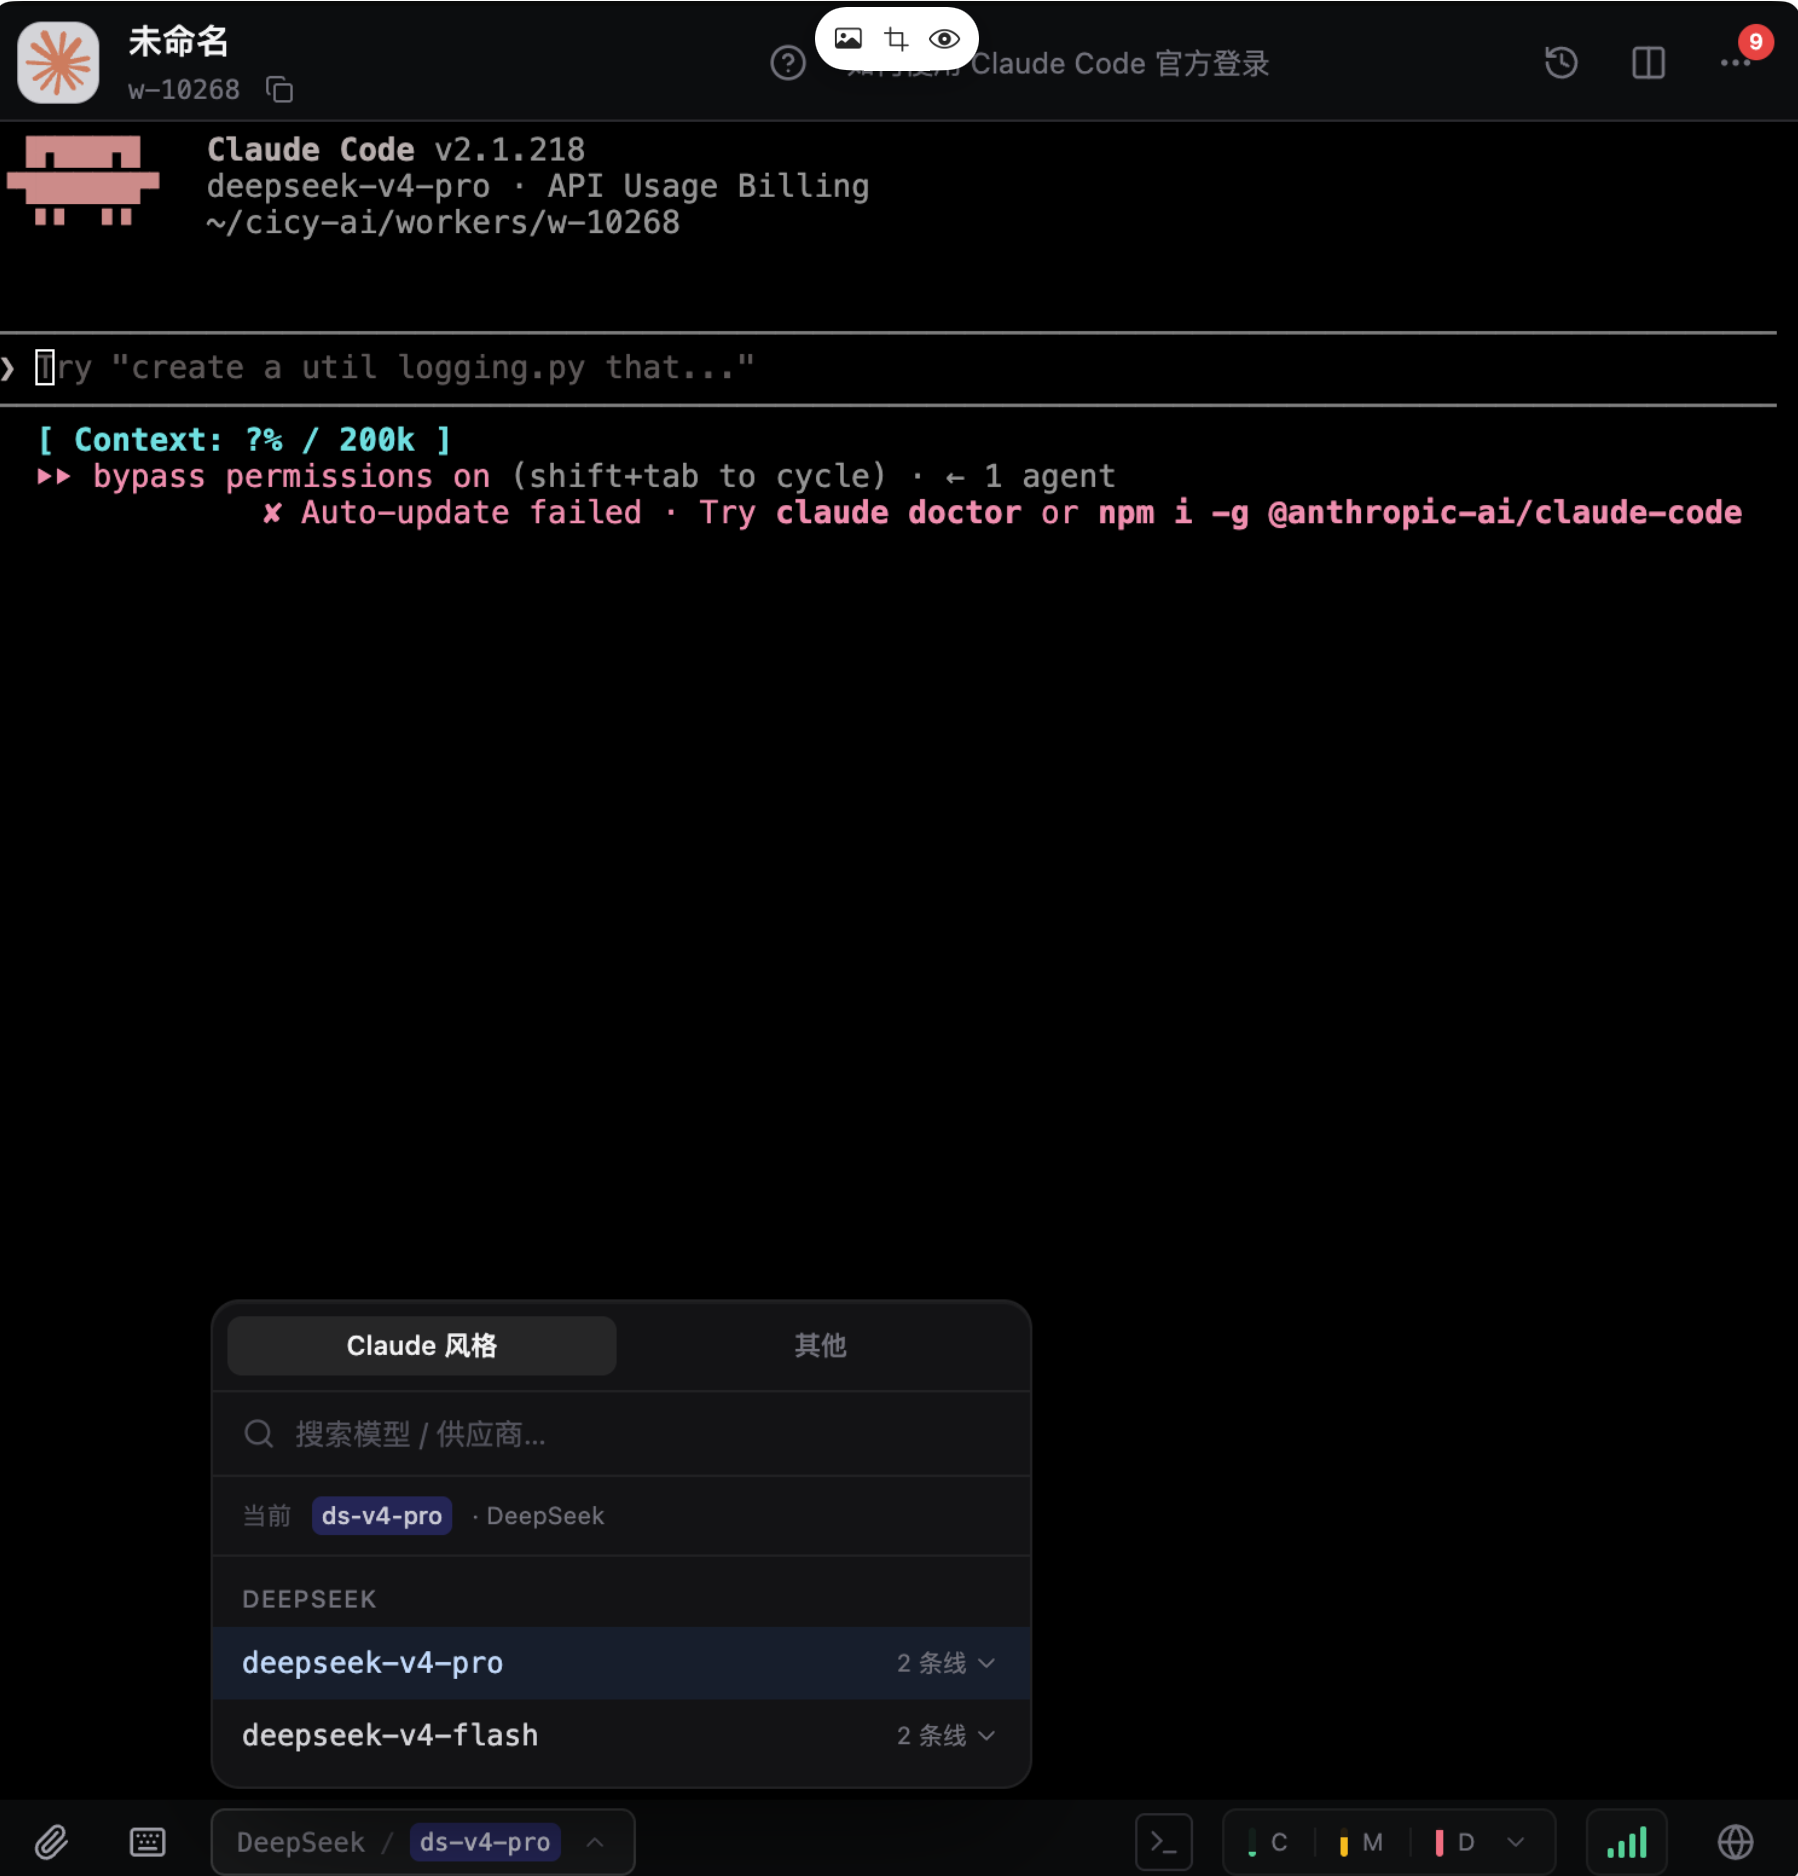This screenshot has height=1876, width=1798.
Task: Select the deepseek-v4-flash model row
Action: click(621, 1735)
